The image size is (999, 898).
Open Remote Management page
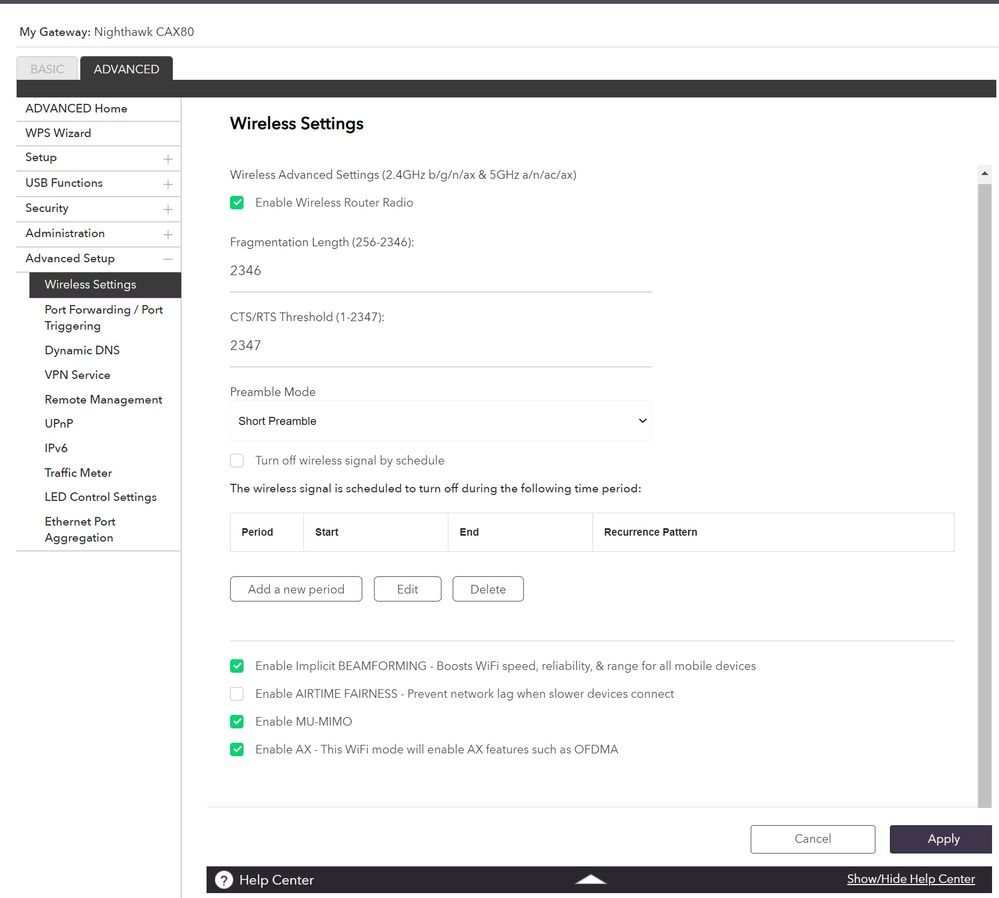coord(103,400)
